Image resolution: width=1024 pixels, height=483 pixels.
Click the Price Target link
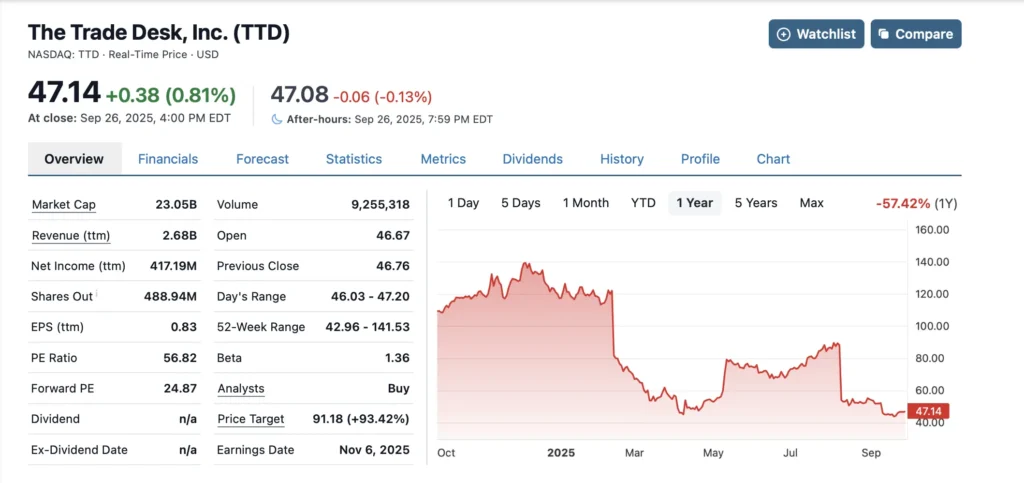click(x=251, y=419)
